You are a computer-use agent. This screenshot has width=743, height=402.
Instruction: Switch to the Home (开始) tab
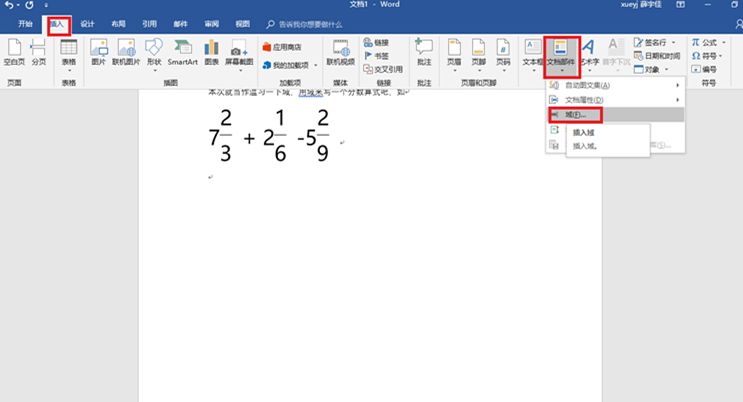[25, 24]
